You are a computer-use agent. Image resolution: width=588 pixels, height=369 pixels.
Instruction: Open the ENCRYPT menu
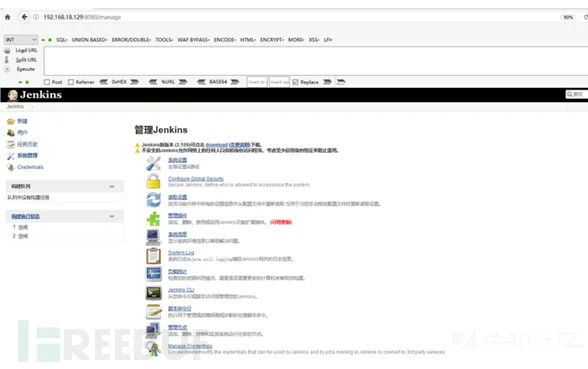272,39
